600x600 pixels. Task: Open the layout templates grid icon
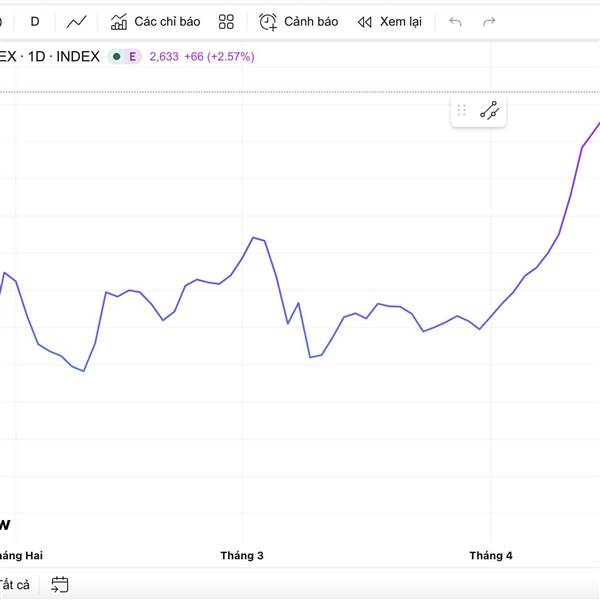pos(226,21)
